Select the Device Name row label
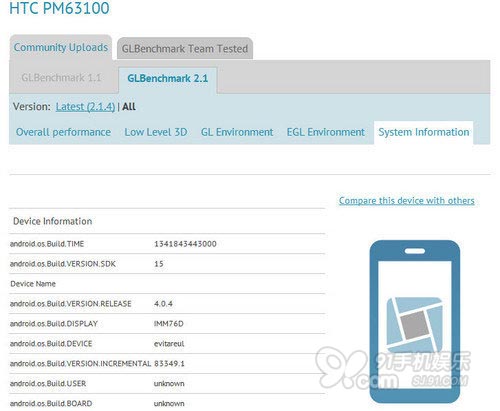Screen dimensions: 500x411 (33, 284)
